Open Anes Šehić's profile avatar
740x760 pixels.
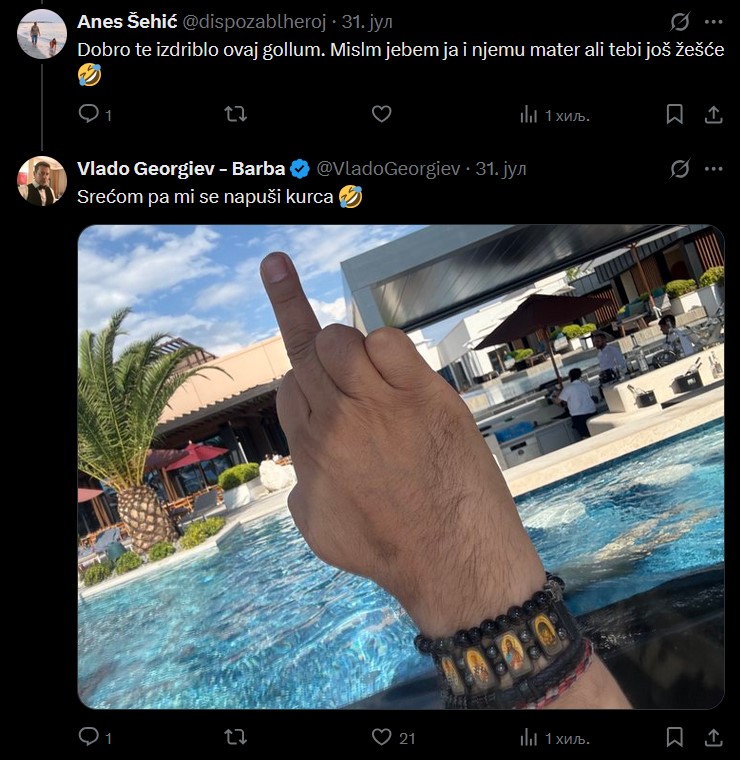pos(42,34)
